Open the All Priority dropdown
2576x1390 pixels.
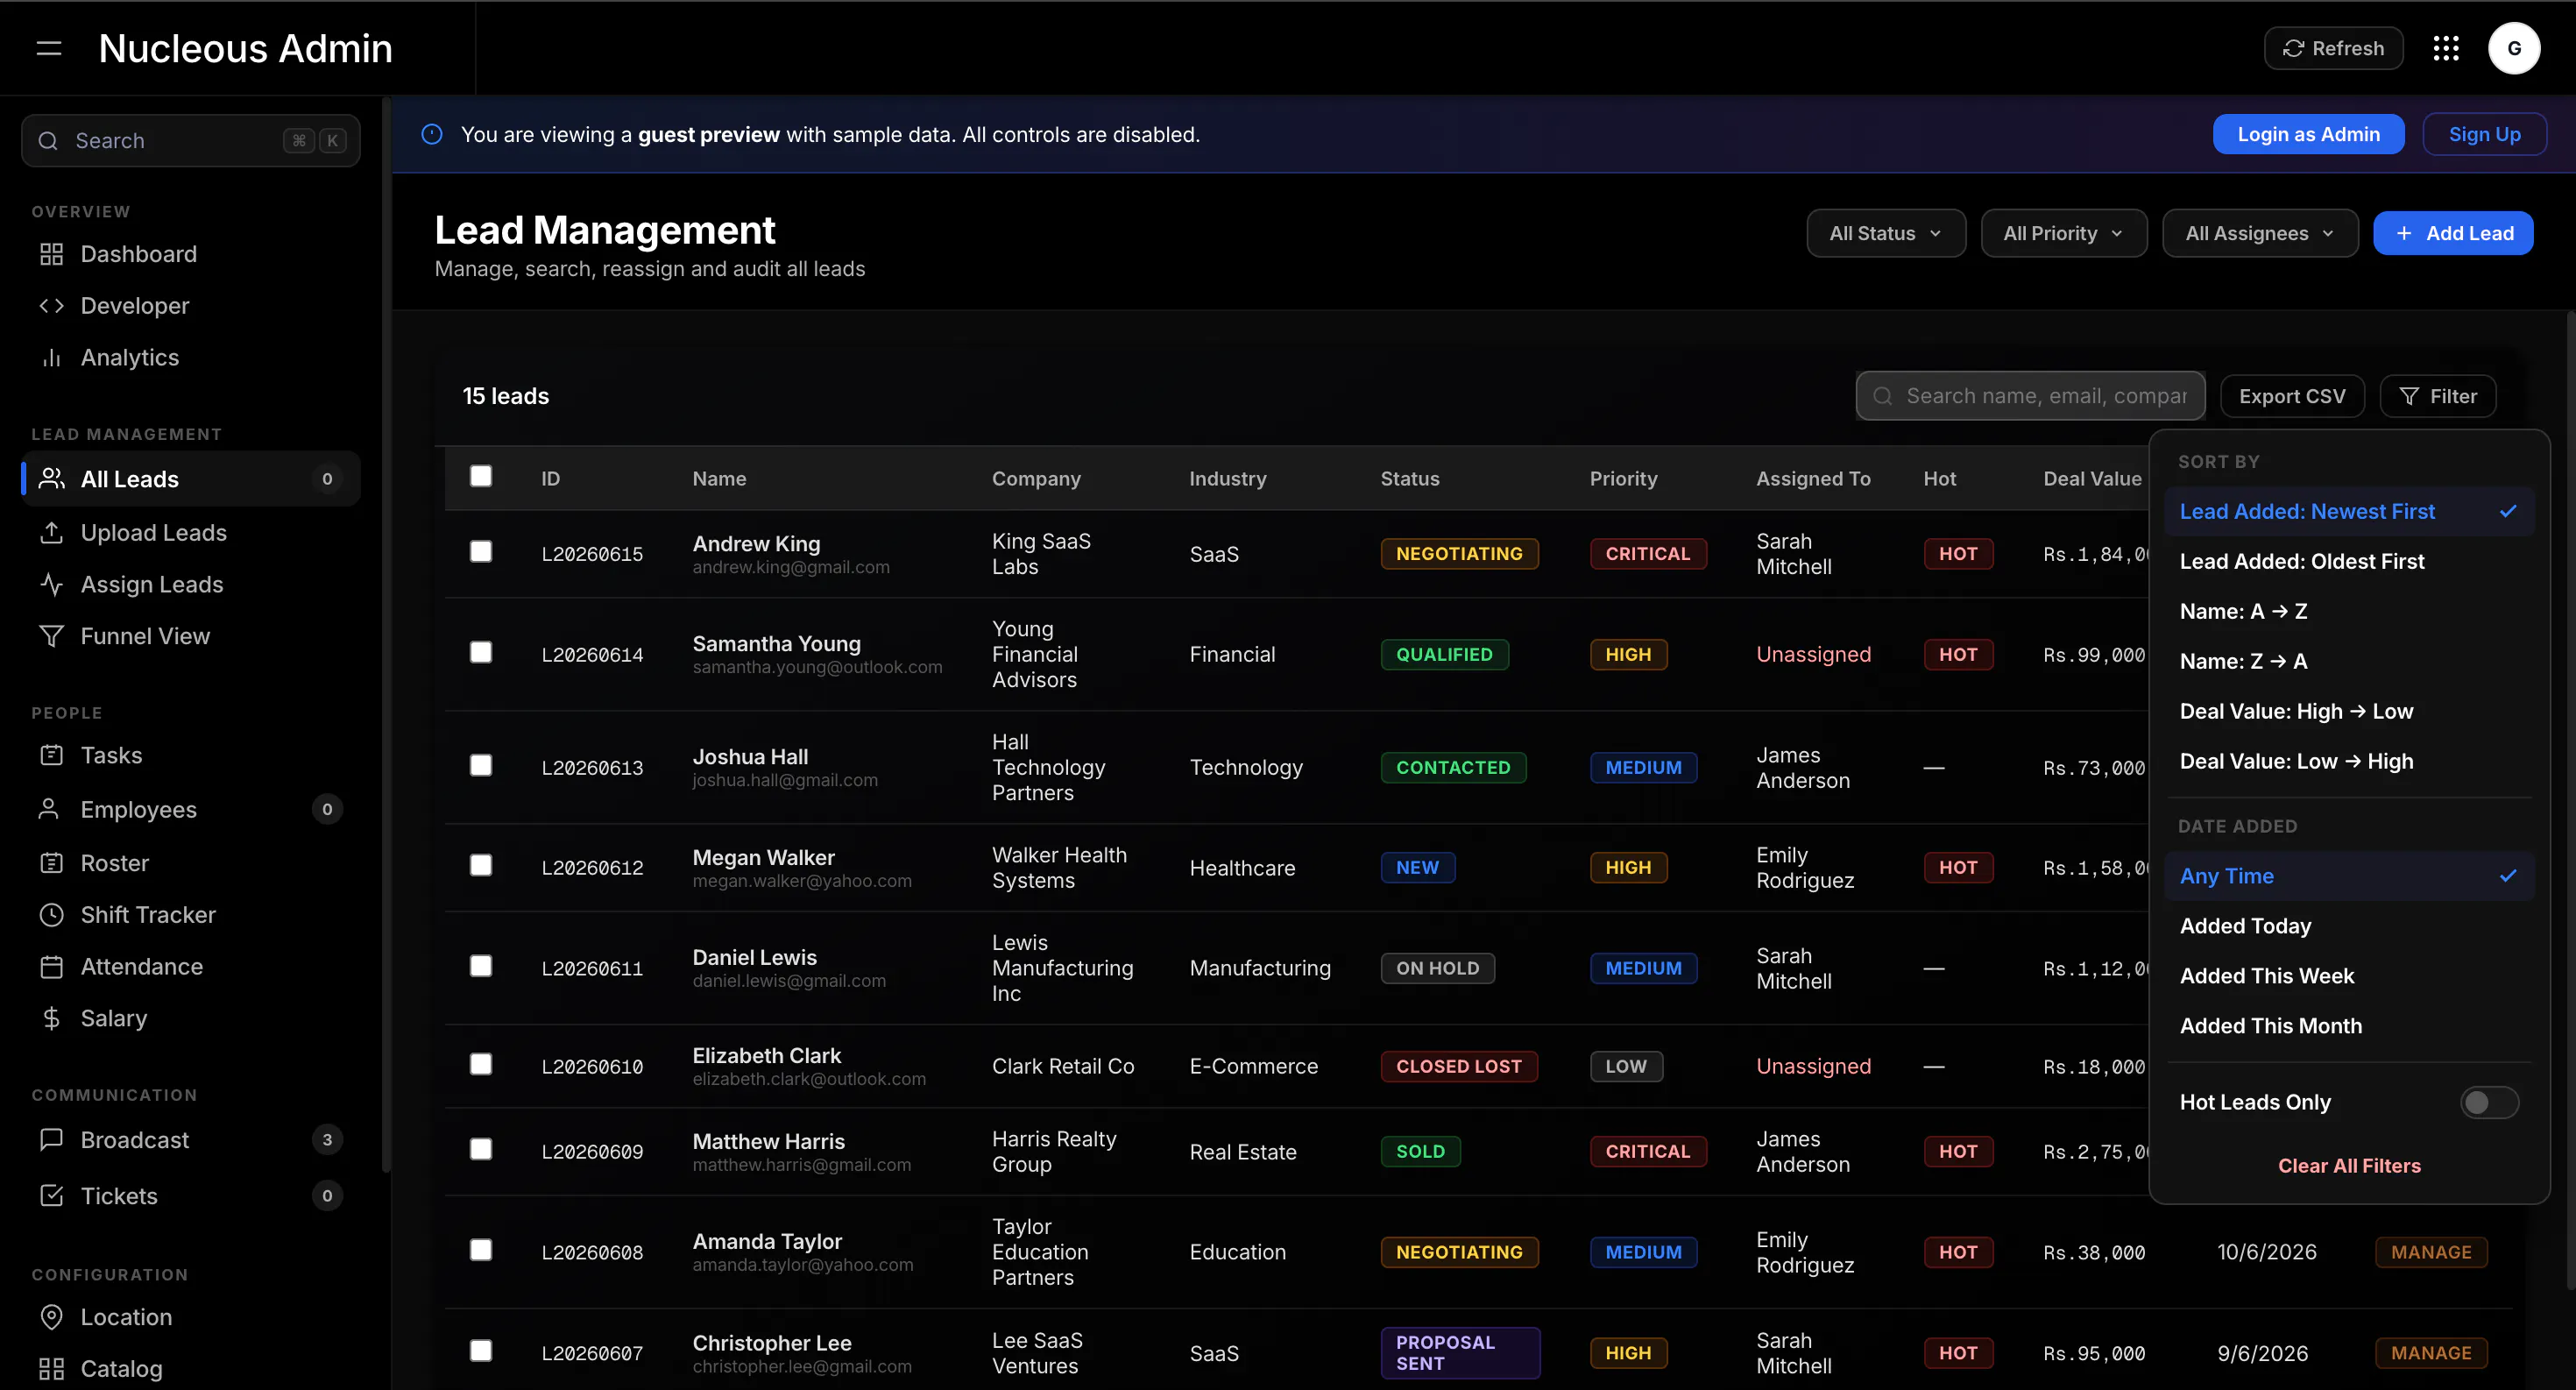[2064, 233]
